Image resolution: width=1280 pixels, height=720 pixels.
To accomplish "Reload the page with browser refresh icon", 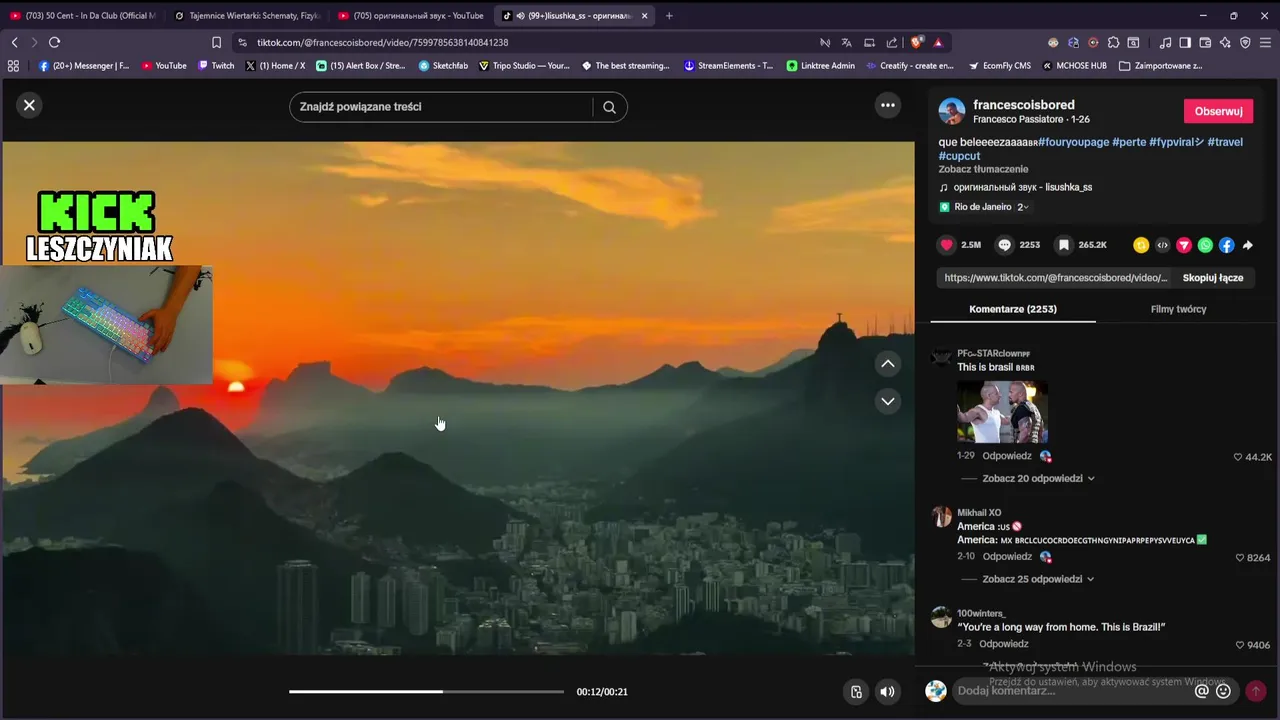I will point(54,42).
